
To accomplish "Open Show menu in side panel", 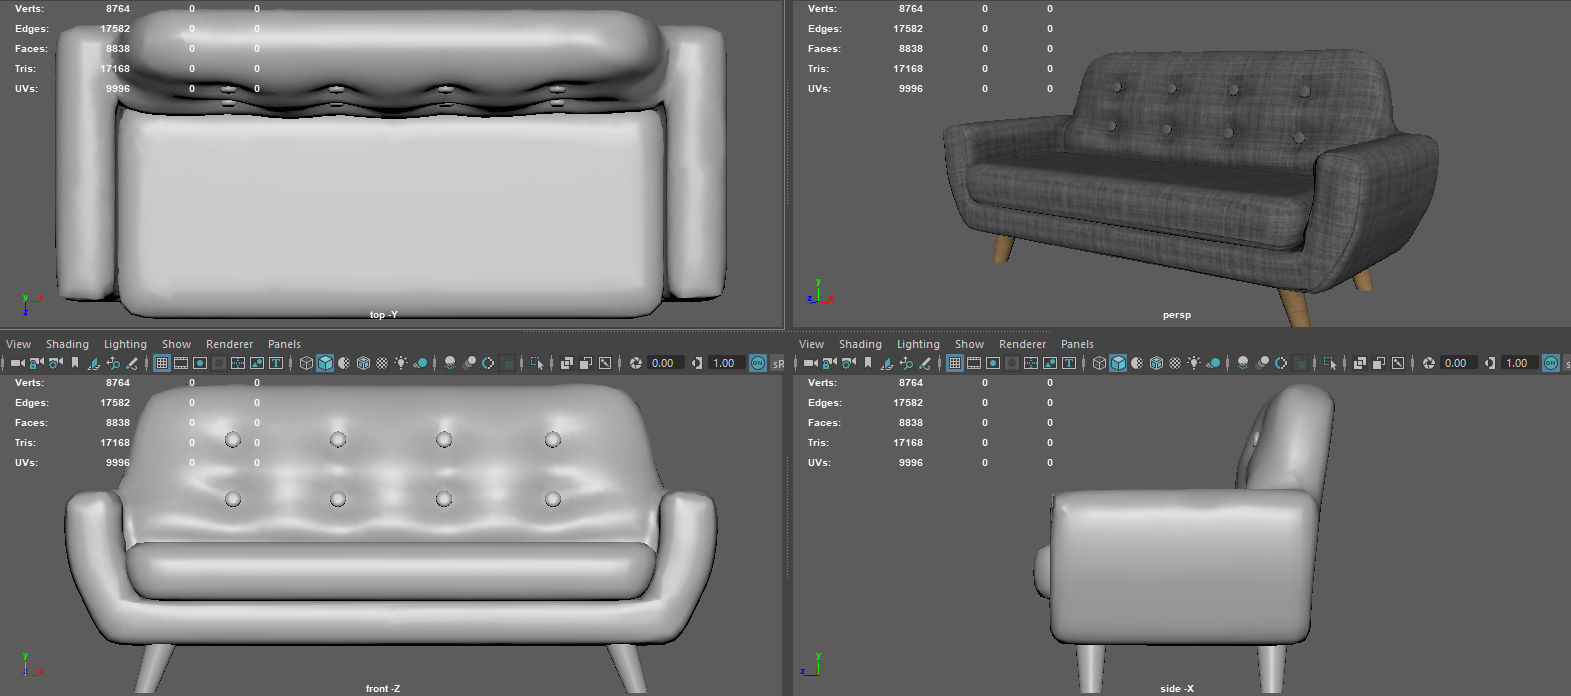I will pos(969,344).
